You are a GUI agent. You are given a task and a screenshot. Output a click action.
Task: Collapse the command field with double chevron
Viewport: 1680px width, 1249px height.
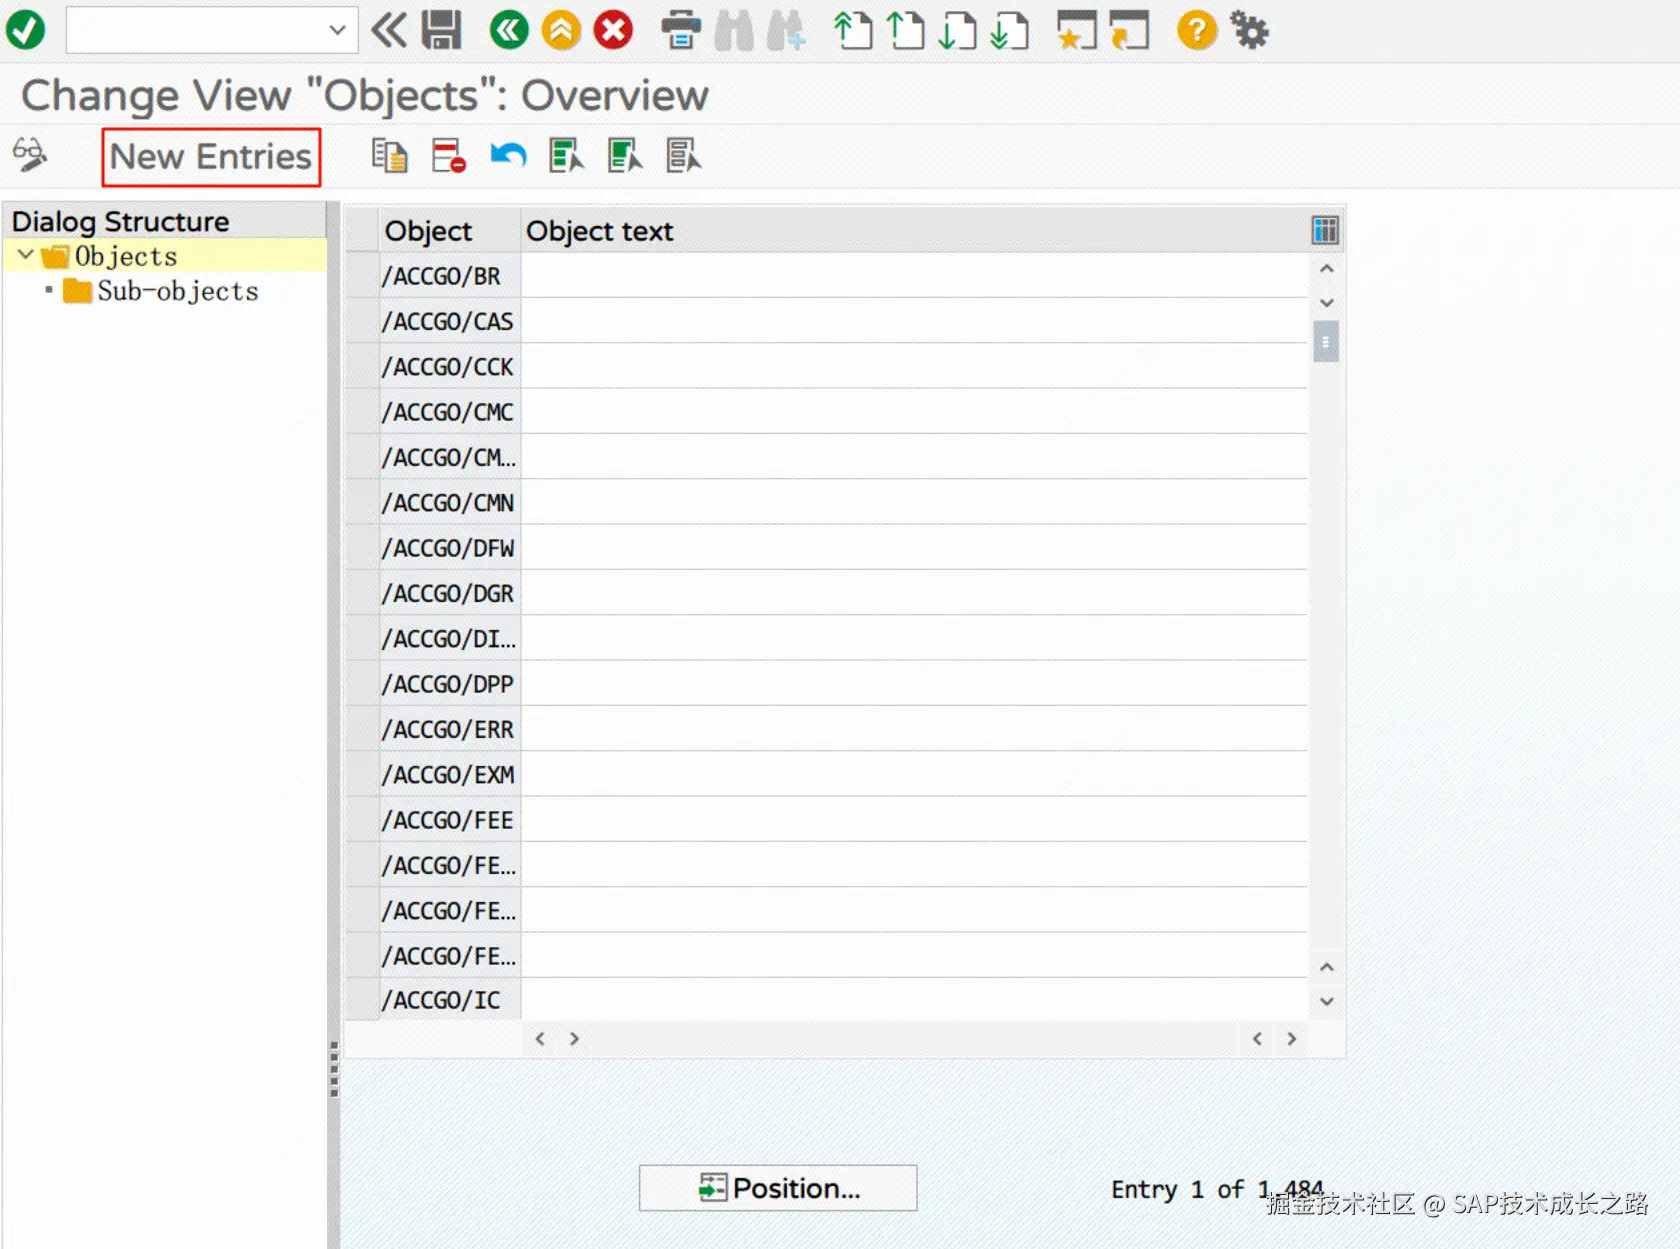click(x=389, y=30)
